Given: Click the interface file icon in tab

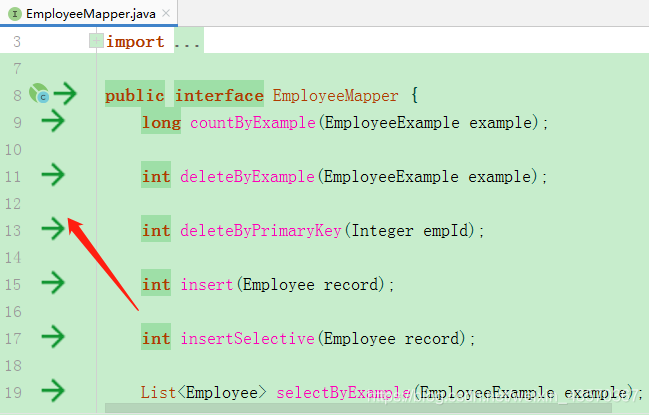Looking at the screenshot, I should [x=15, y=14].
